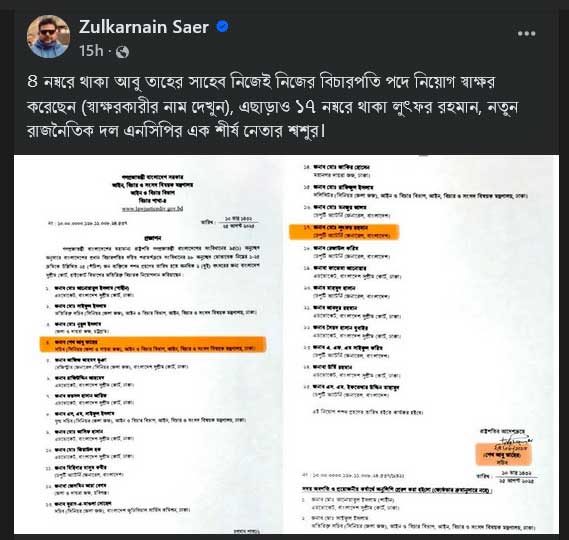Click the blue verified badge
569x540 pixels.
tap(222, 26)
